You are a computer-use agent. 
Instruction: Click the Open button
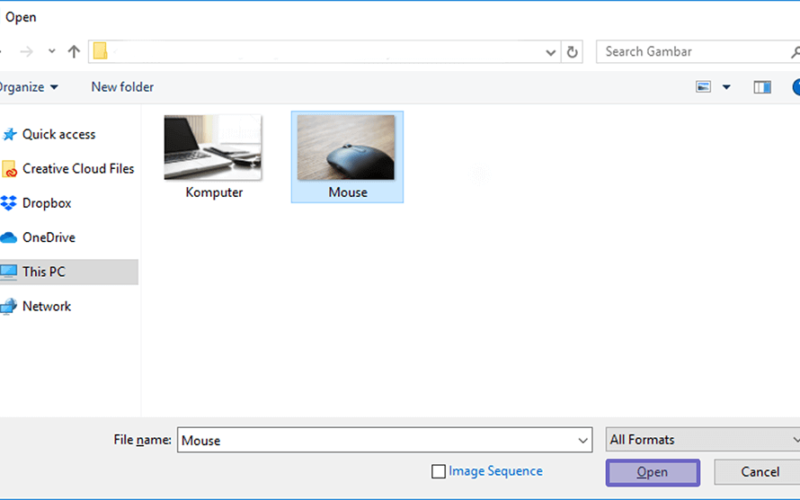tap(653, 472)
